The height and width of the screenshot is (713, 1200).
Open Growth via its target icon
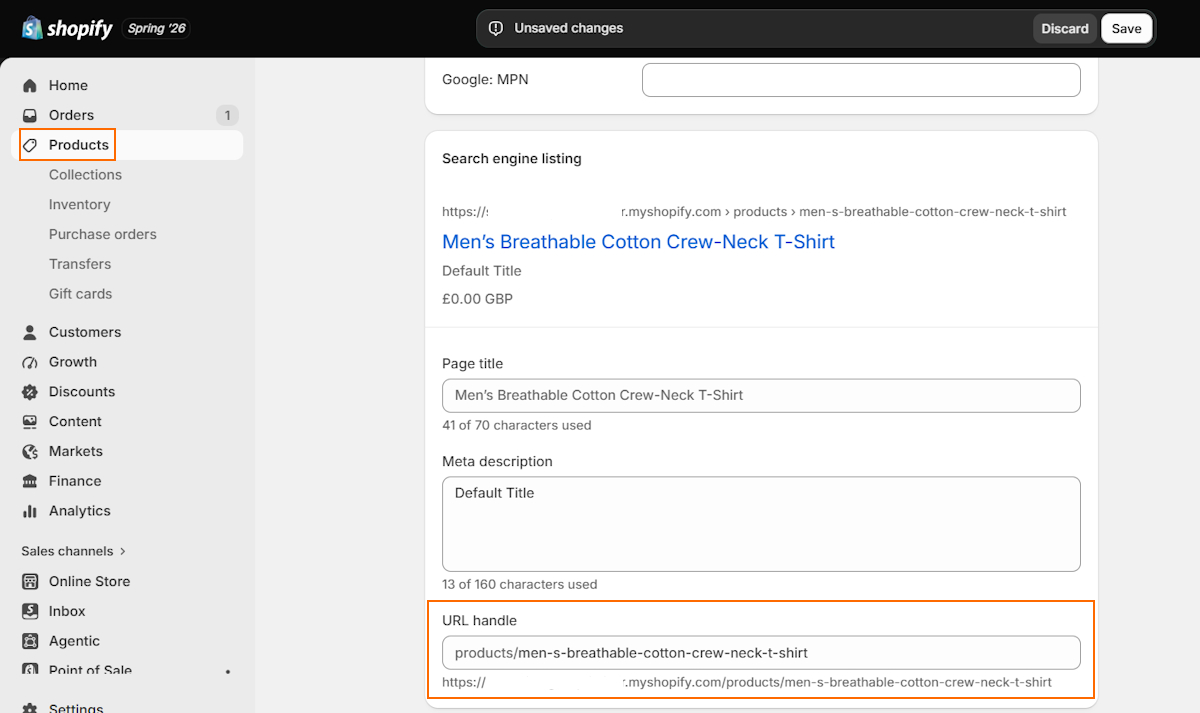tap(30, 363)
